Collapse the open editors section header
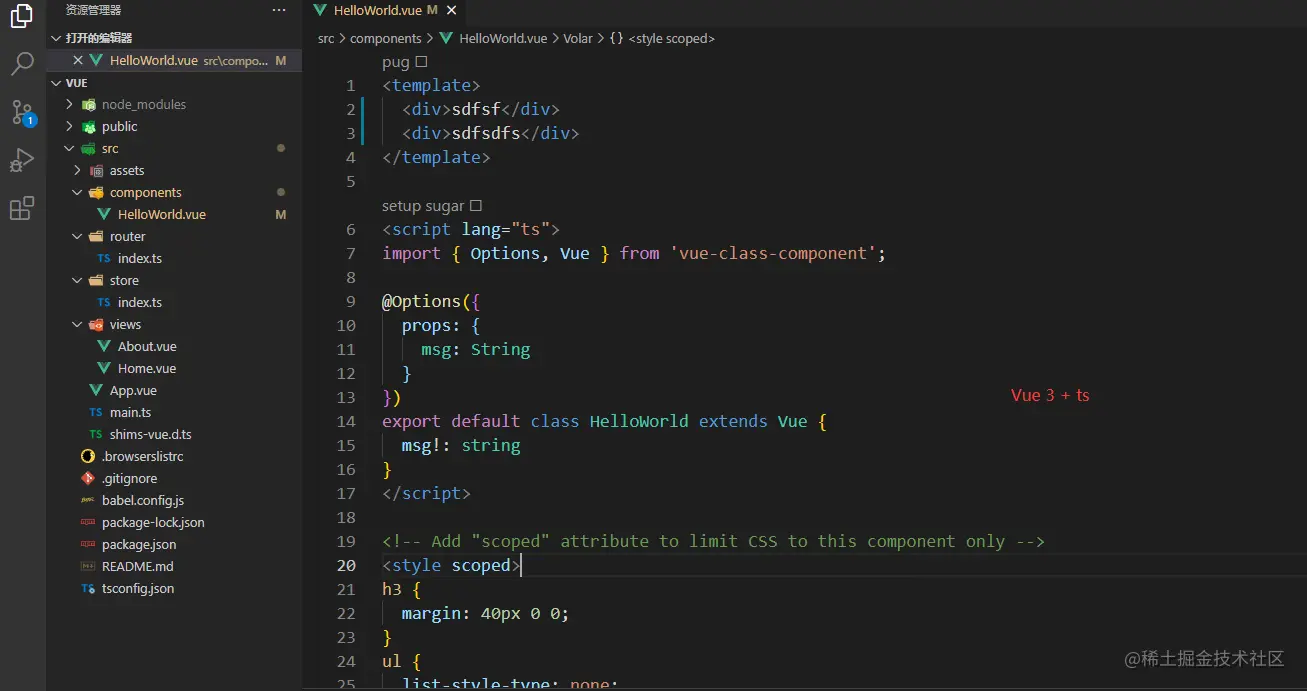 tap(174, 38)
